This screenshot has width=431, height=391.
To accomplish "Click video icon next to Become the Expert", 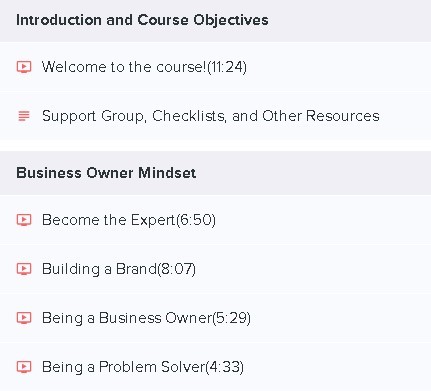I will [x=24, y=220].
